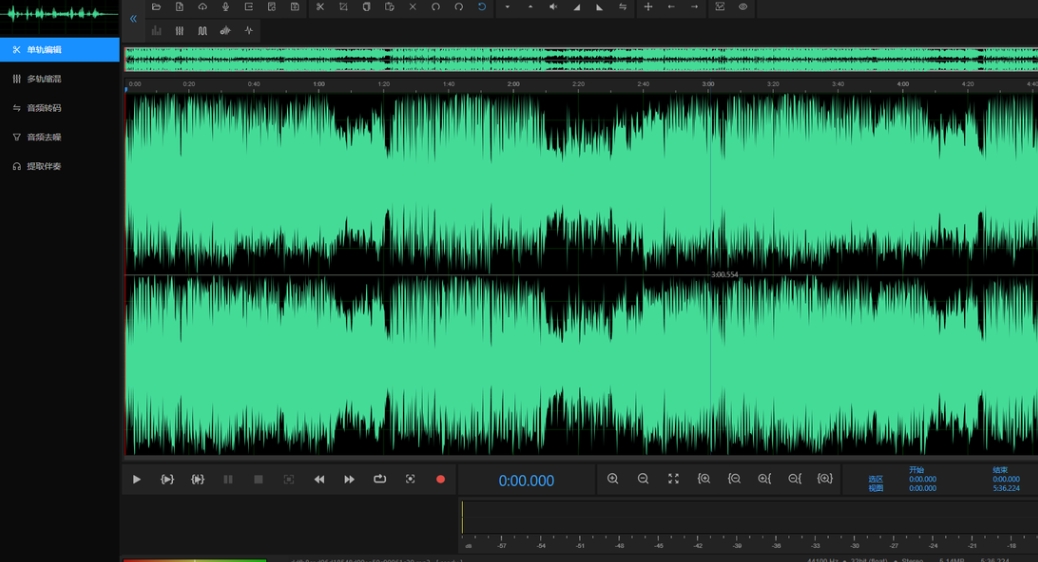
Task: Click the four-arrows zoom fit icon
Action: (673, 479)
